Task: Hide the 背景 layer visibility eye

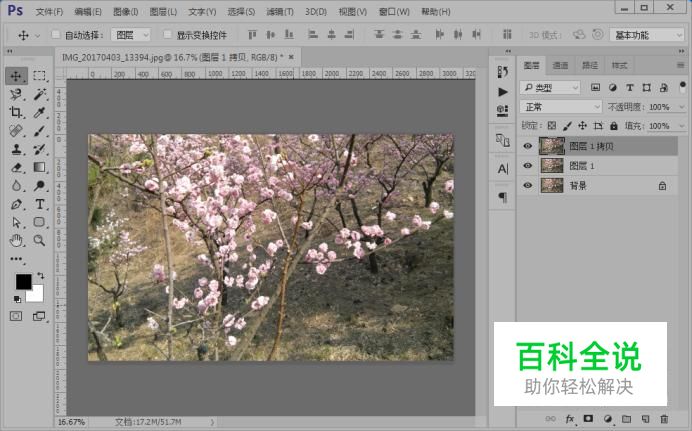Action: click(x=527, y=186)
